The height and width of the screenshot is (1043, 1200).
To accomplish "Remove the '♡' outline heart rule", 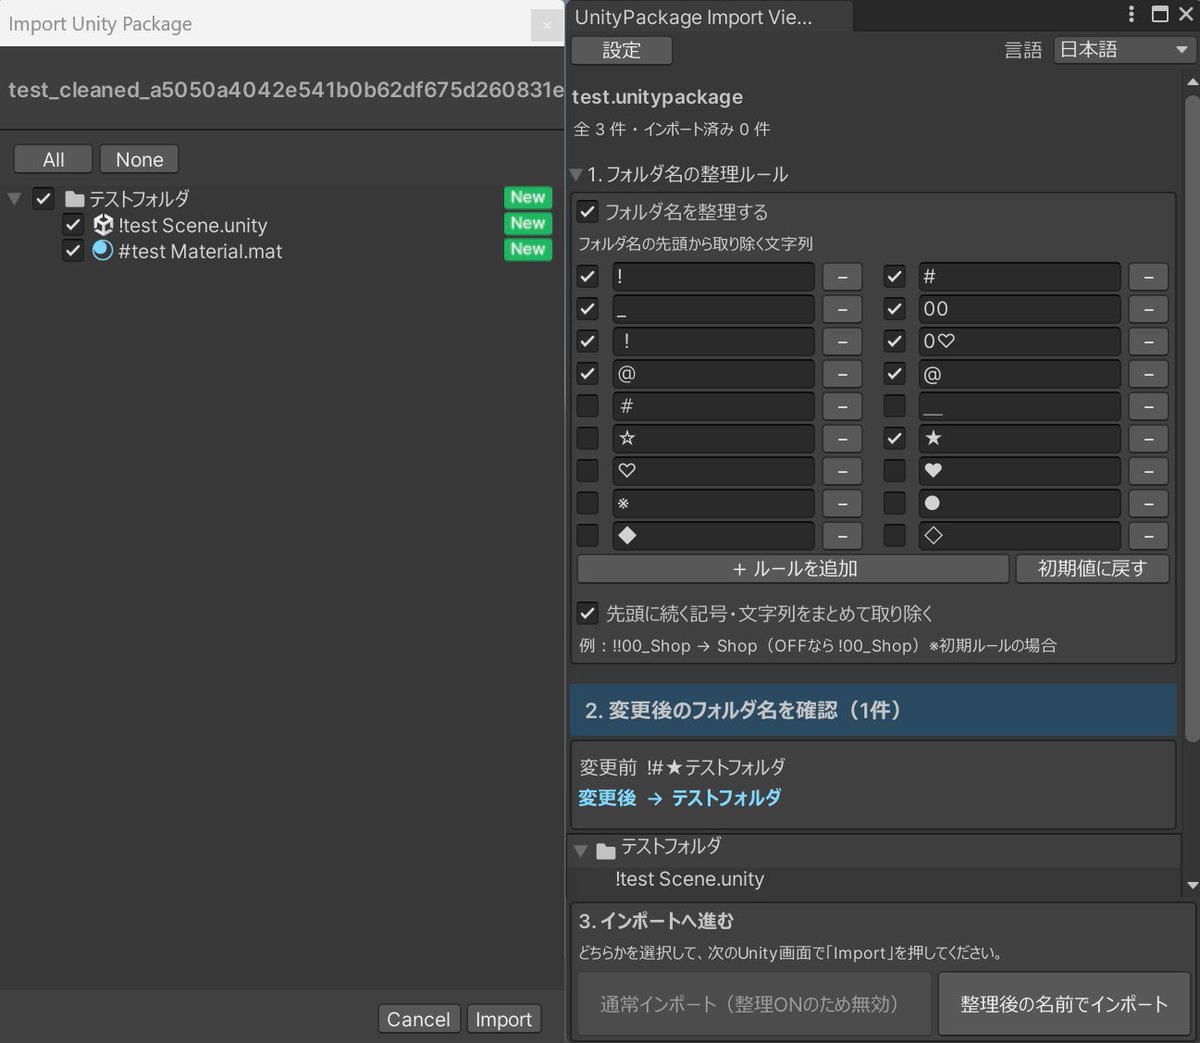I will [842, 471].
